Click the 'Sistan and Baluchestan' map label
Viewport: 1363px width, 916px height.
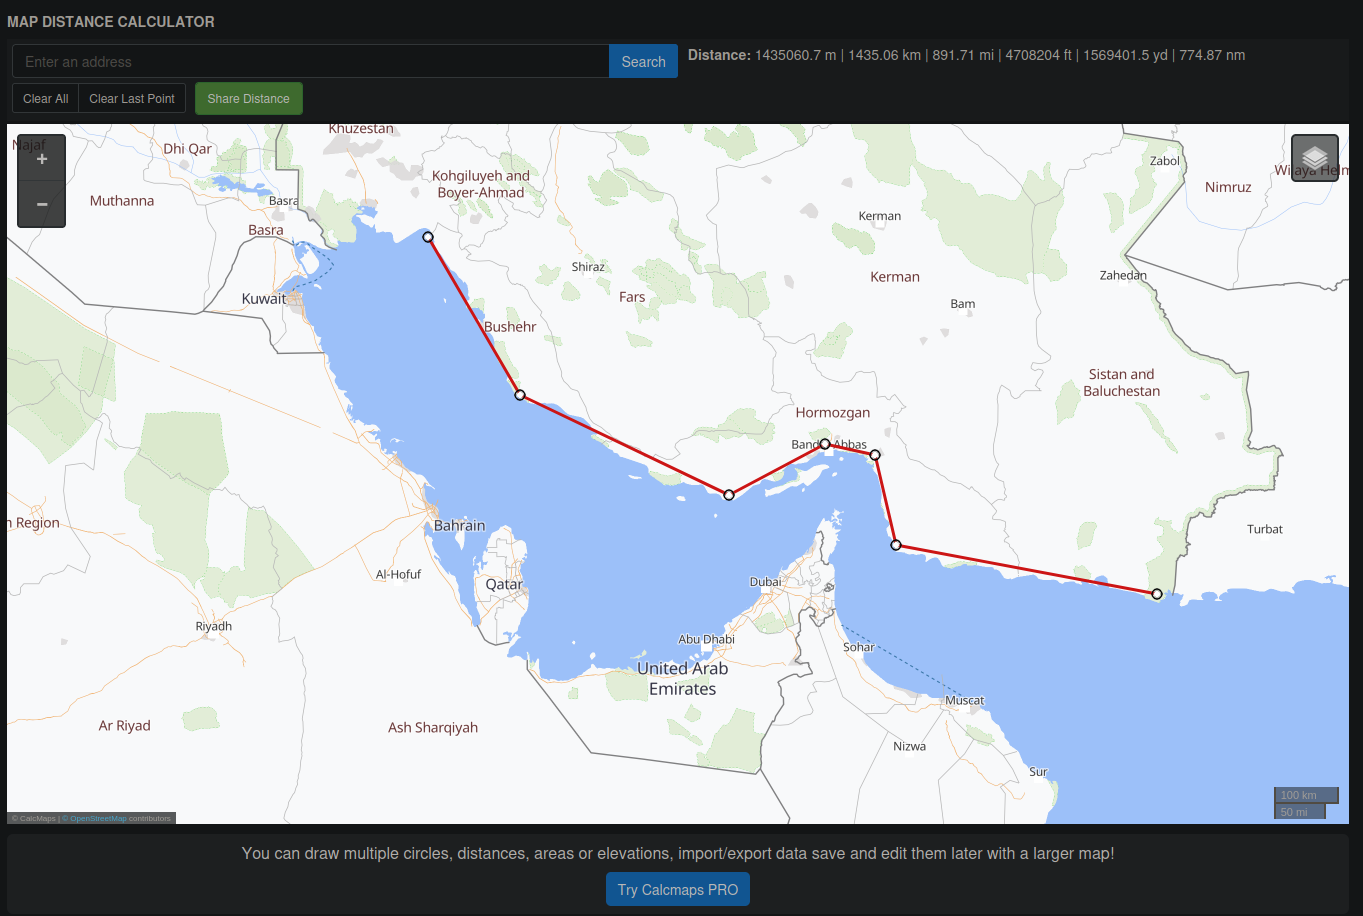tap(1122, 382)
